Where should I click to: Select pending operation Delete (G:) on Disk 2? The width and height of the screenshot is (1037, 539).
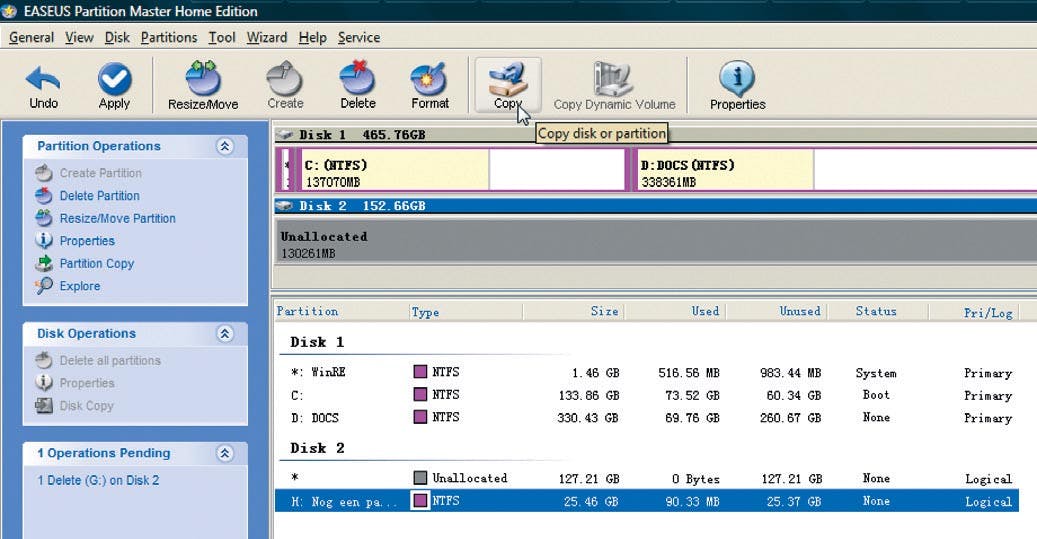click(x=98, y=481)
